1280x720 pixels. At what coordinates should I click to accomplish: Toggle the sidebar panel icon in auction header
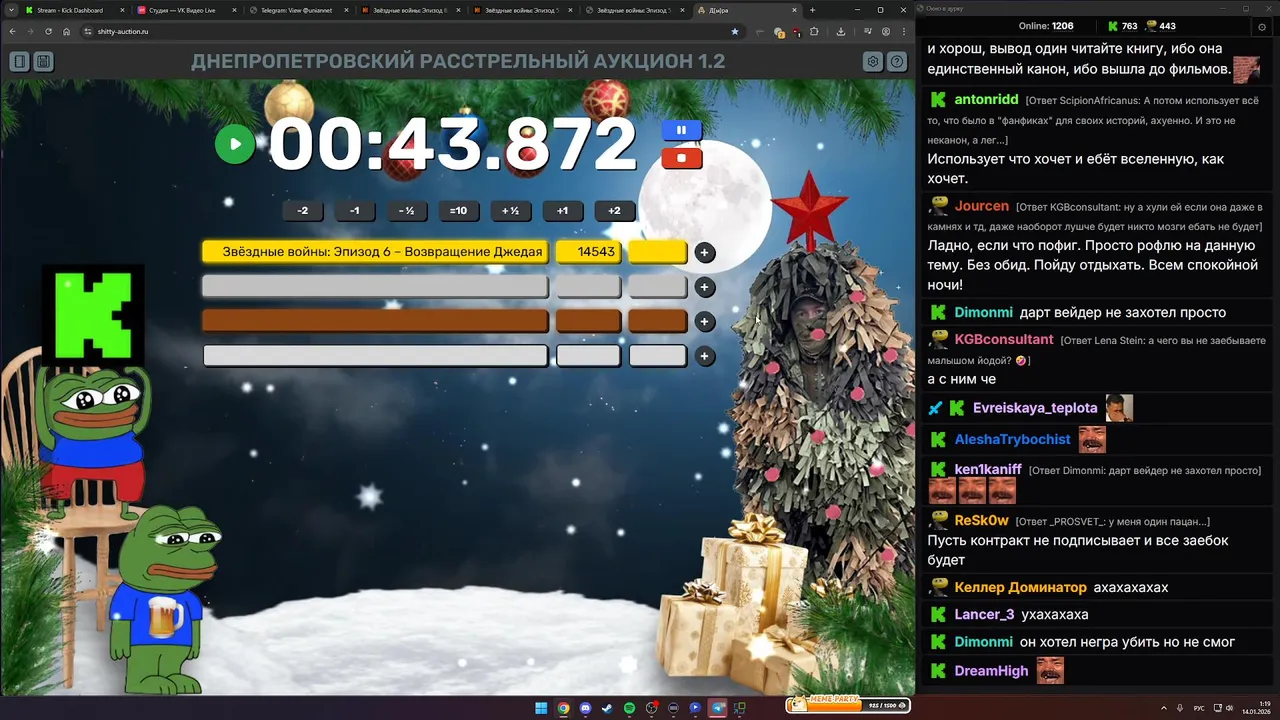(x=19, y=62)
